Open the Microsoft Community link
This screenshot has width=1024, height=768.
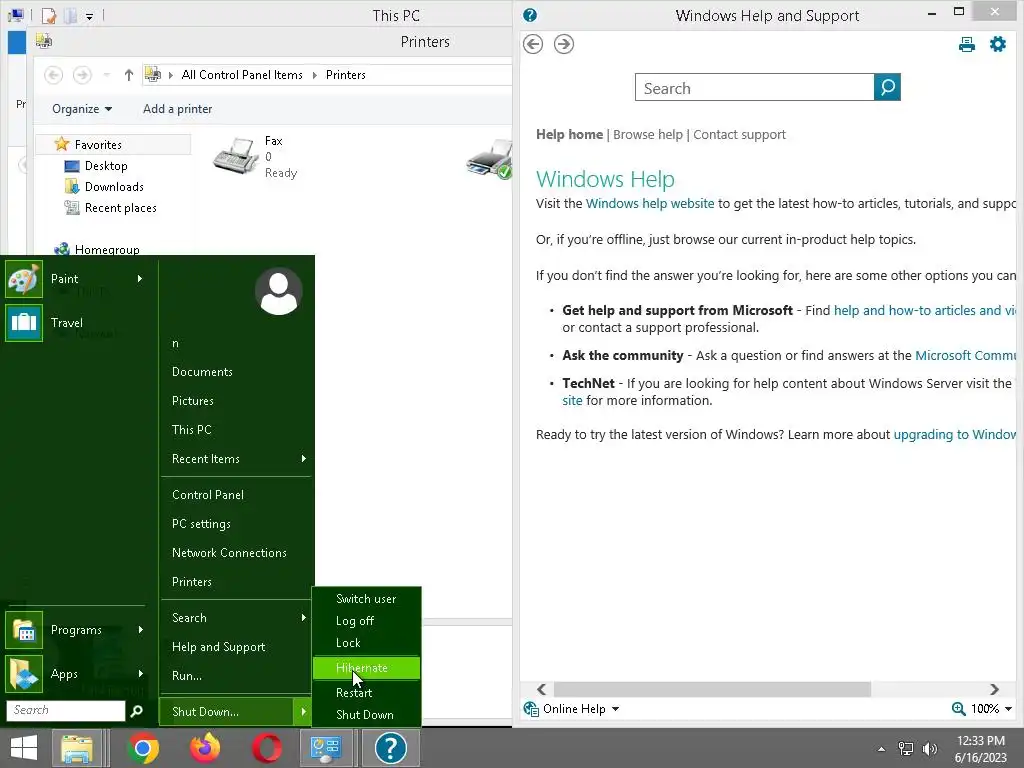(x=965, y=355)
